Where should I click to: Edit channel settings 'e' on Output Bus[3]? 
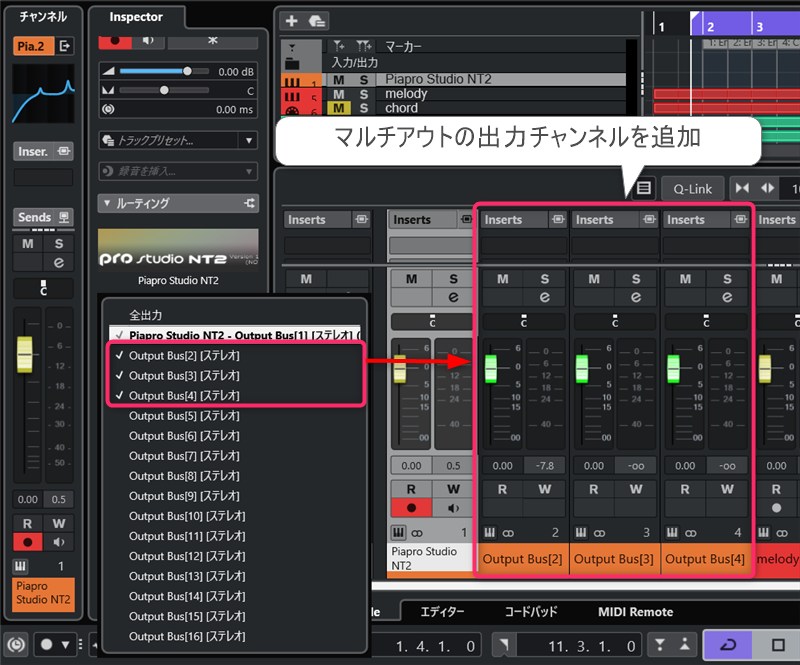pyautogui.click(x=636, y=297)
